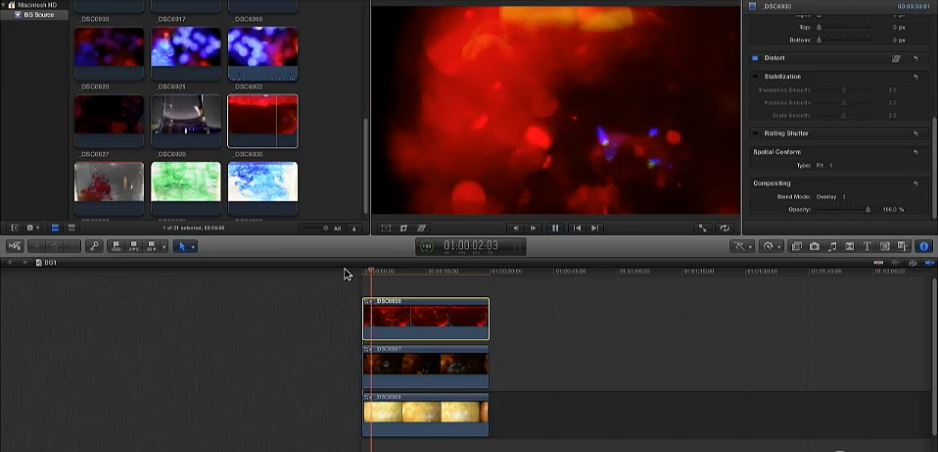Append clip to storyline button
Image resolution: width=938 pixels, height=452 pixels.
151,246
